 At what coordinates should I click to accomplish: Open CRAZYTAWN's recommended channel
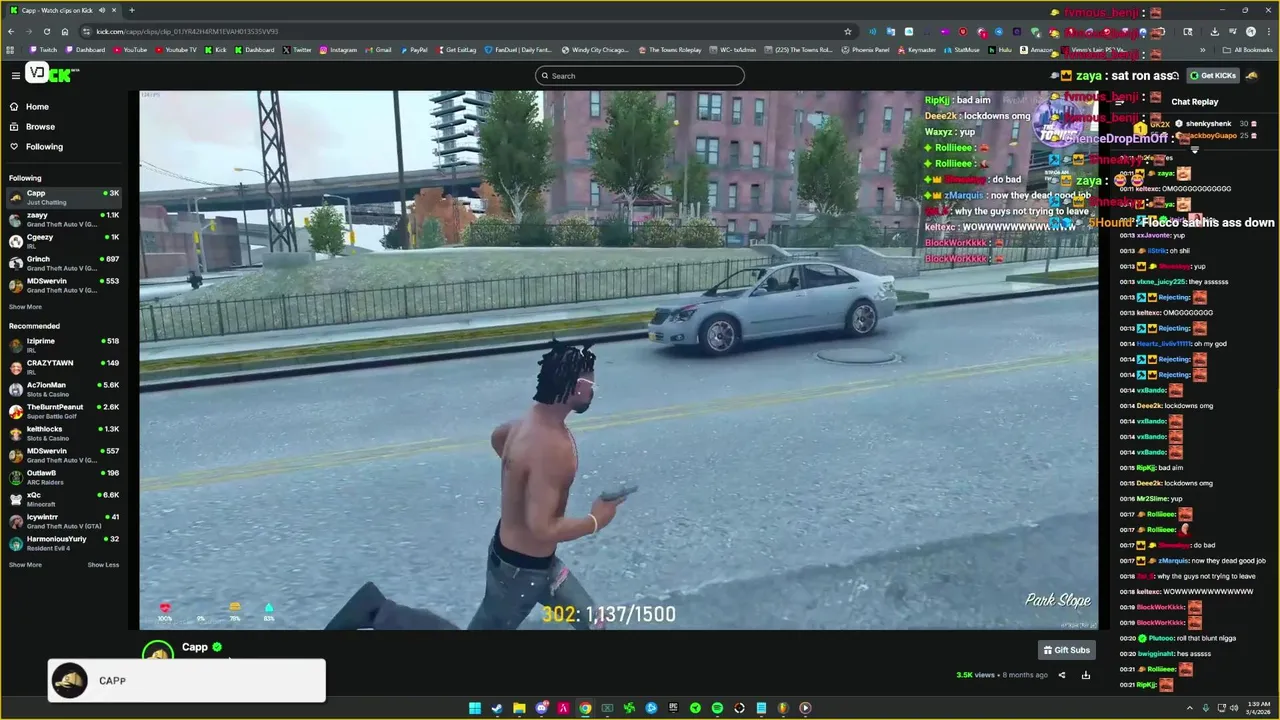(x=65, y=367)
